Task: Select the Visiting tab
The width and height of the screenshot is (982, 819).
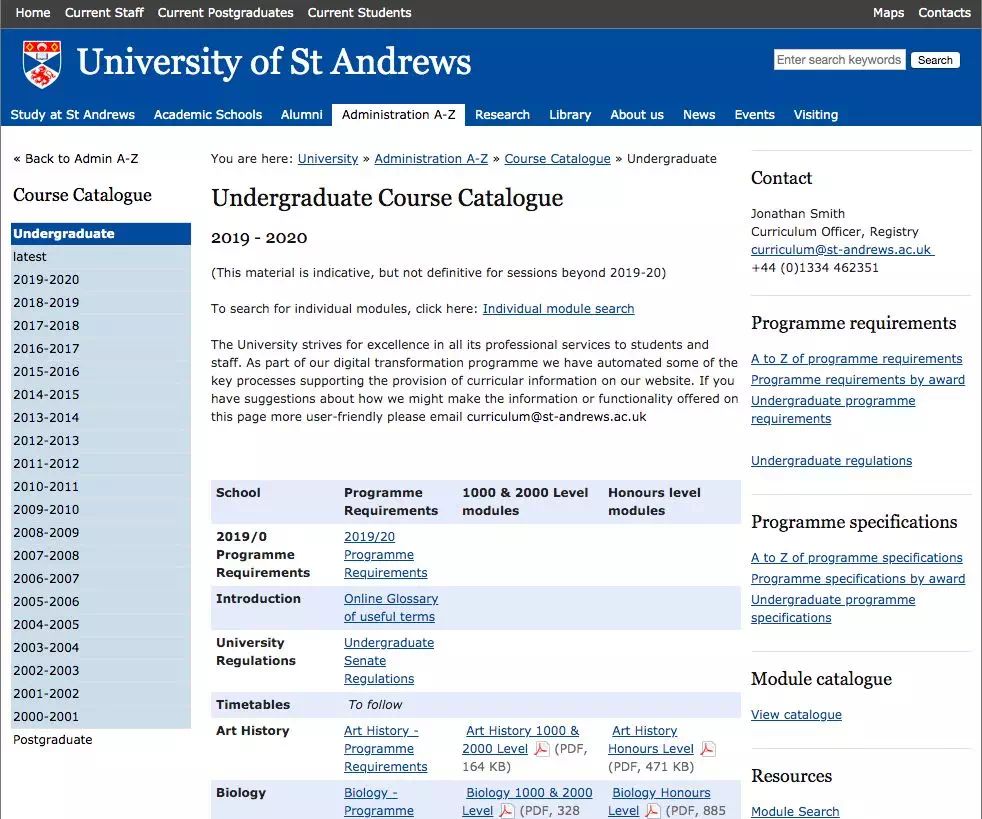Action: click(x=815, y=115)
